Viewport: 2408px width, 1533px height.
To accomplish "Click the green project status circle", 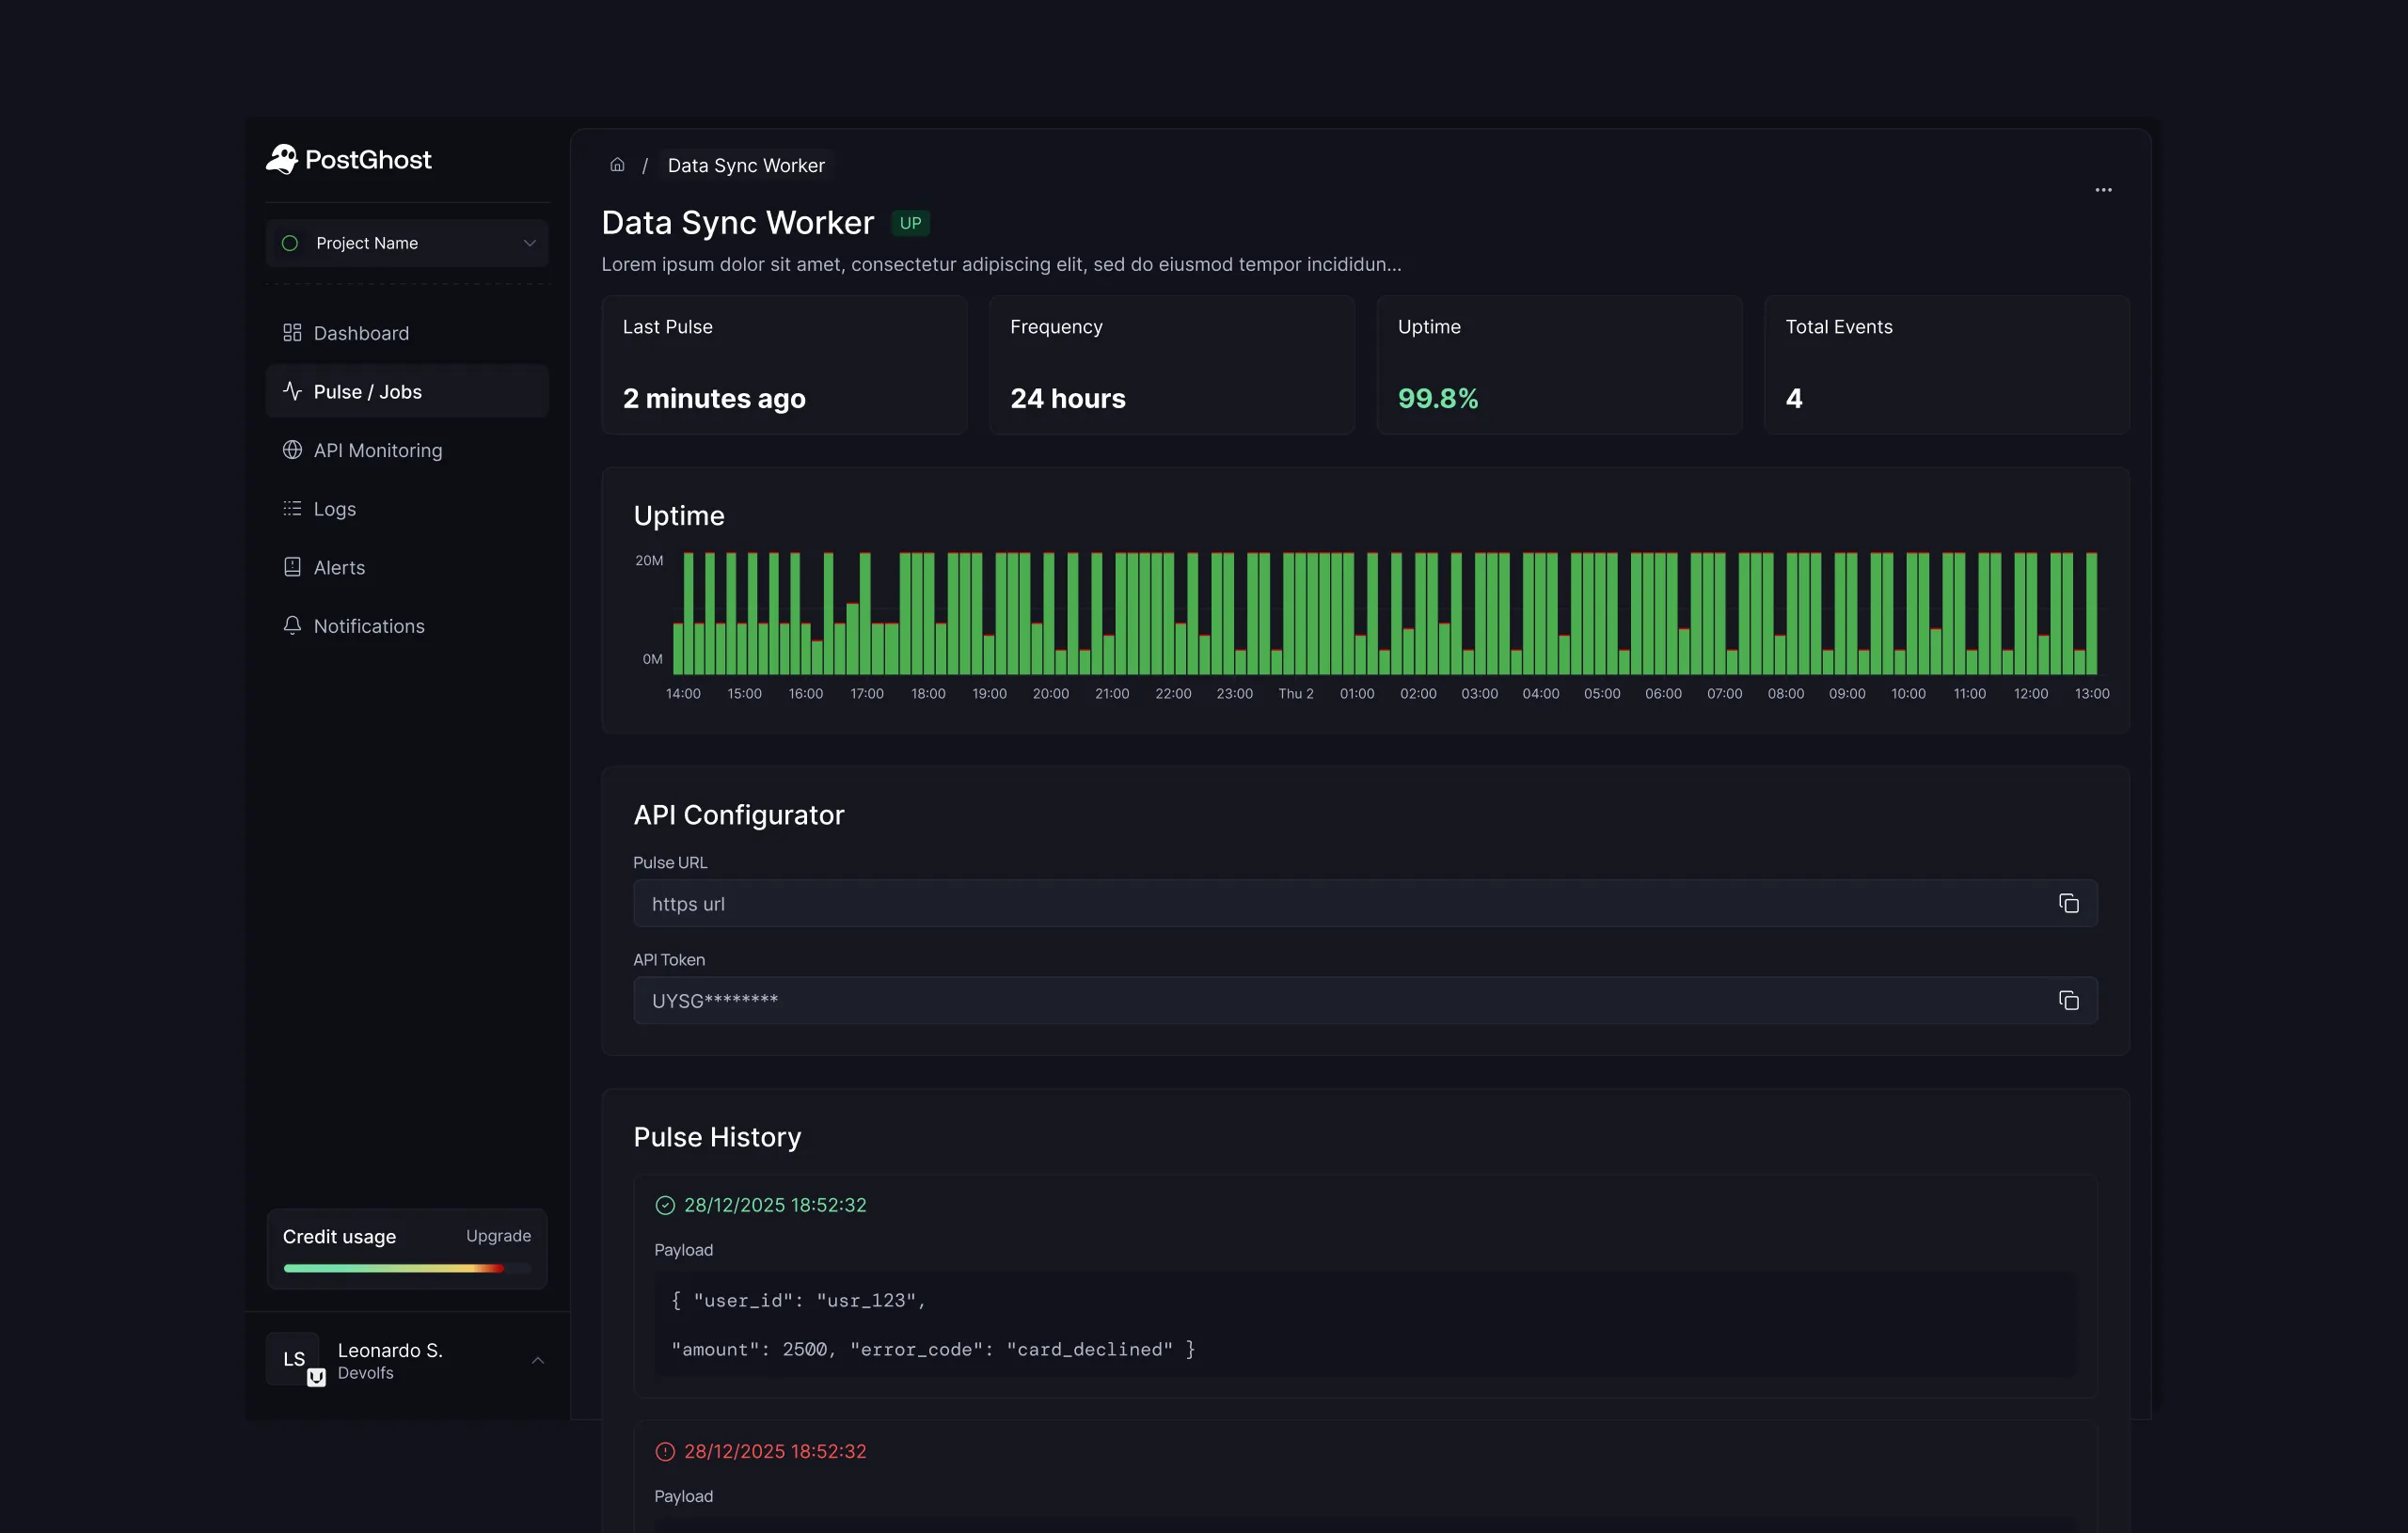I will [x=290, y=243].
